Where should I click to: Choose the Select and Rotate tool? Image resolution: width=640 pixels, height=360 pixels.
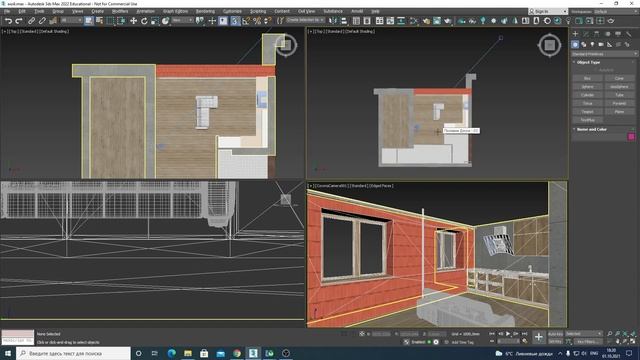144,21
